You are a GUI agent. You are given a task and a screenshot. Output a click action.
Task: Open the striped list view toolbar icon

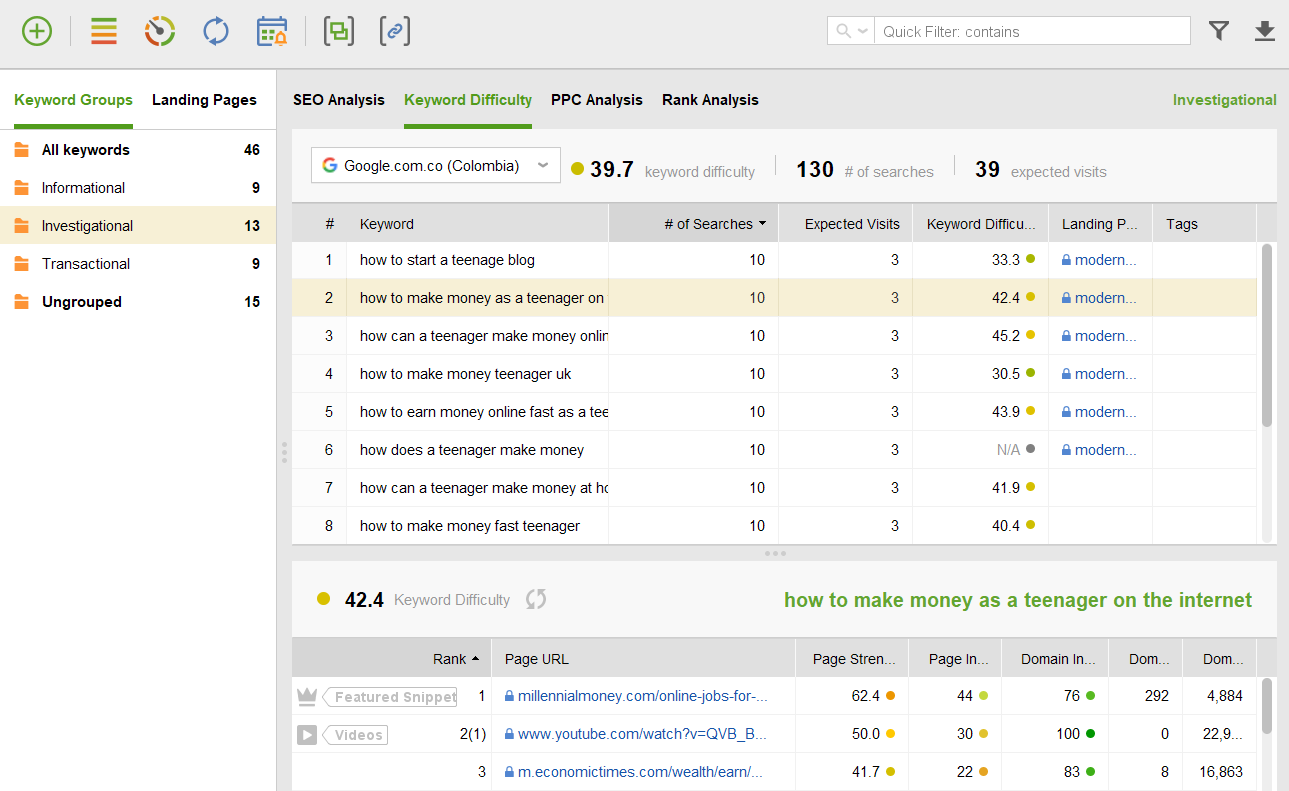pos(104,31)
